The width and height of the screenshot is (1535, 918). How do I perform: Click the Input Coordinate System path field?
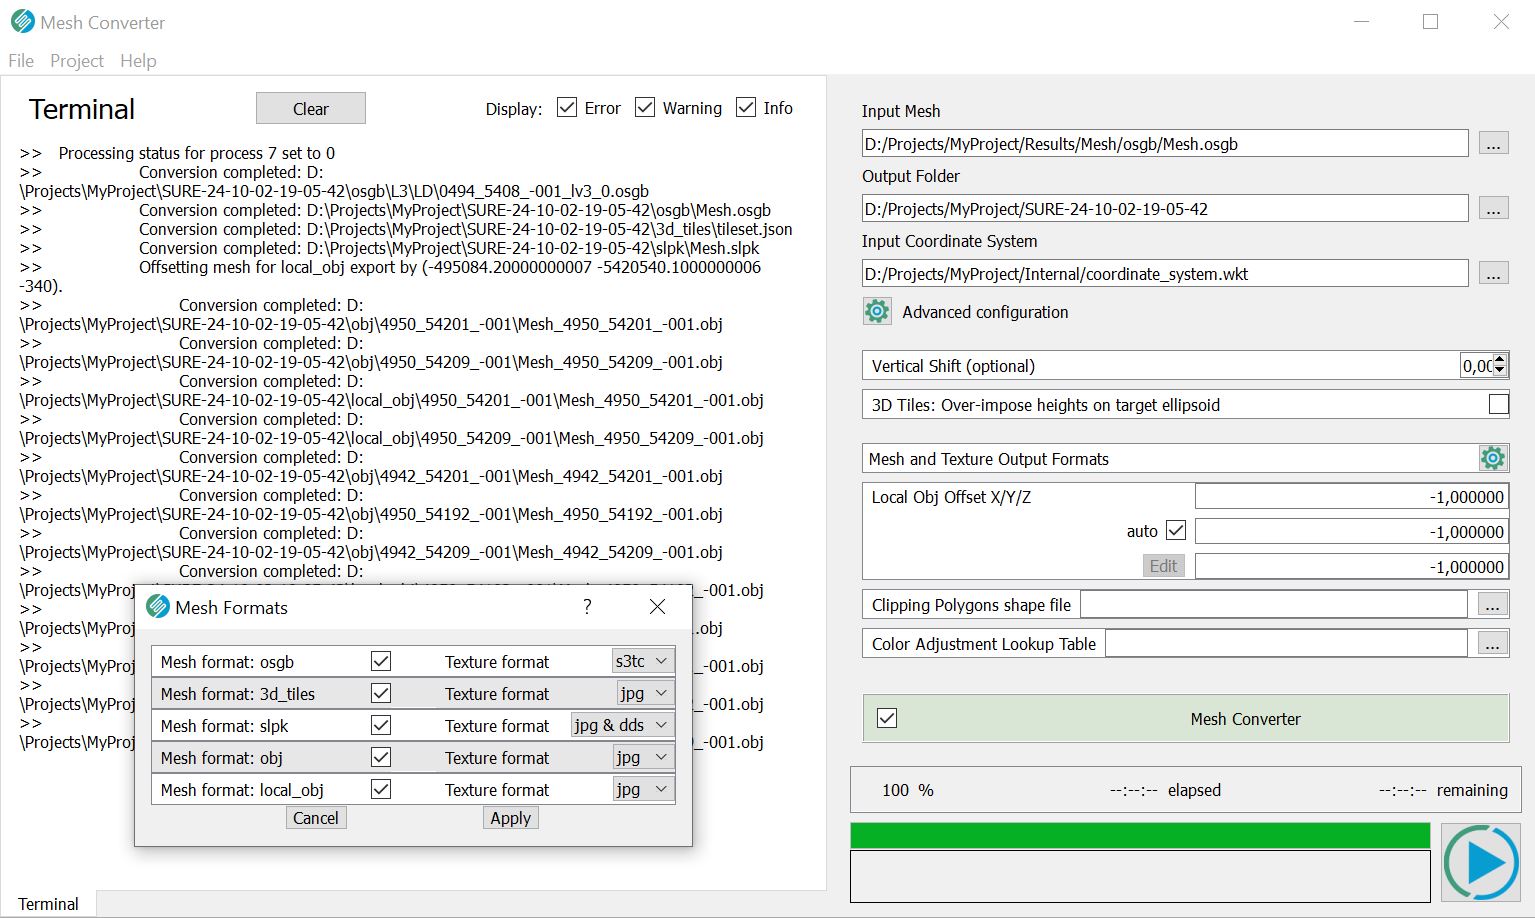click(x=1165, y=273)
